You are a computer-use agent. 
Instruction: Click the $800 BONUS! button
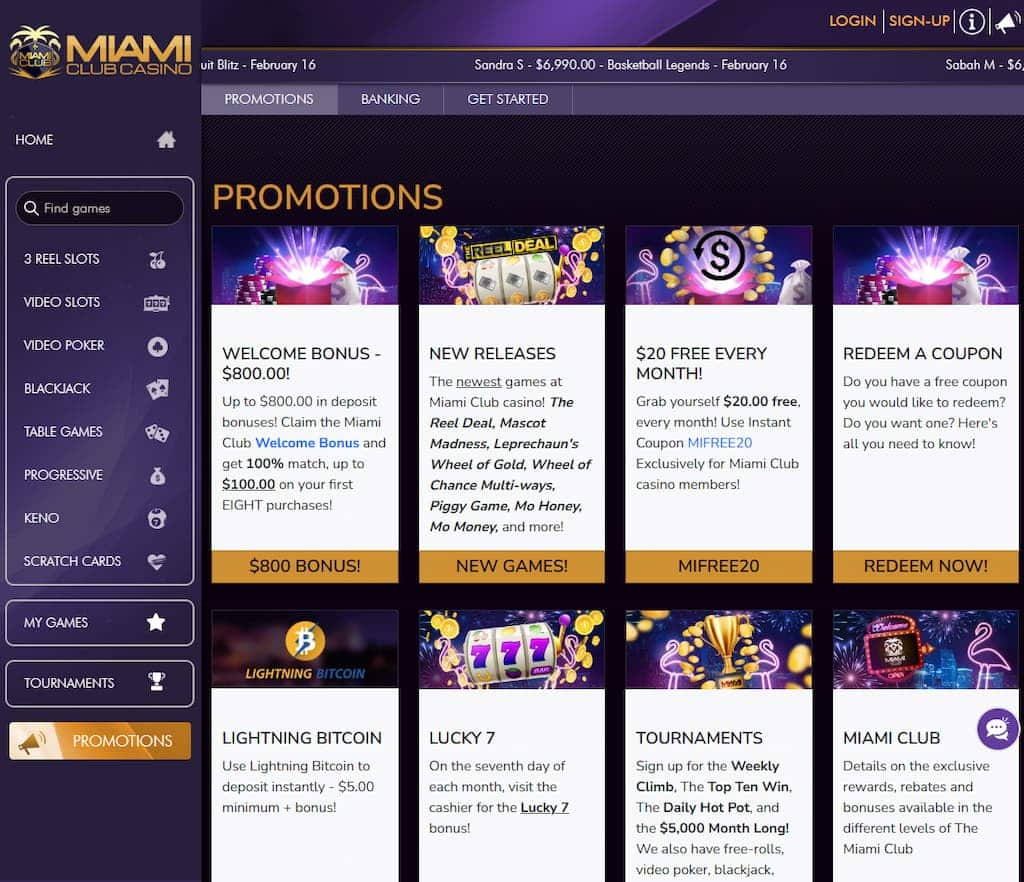pyautogui.click(x=305, y=566)
